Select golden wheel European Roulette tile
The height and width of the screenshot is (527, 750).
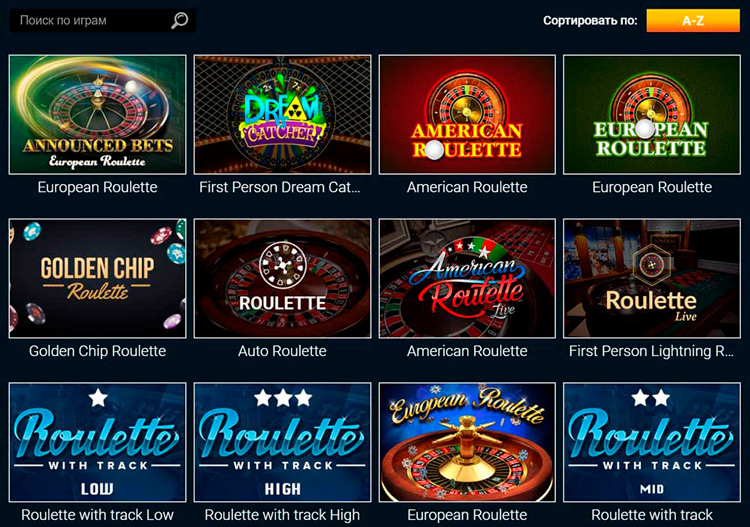coord(467,442)
